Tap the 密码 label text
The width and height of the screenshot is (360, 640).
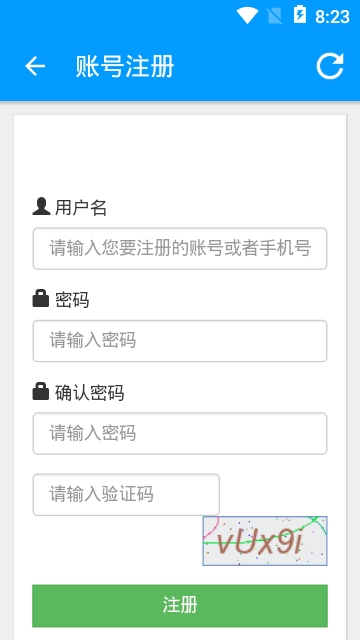pyautogui.click(x=72, y=300)
